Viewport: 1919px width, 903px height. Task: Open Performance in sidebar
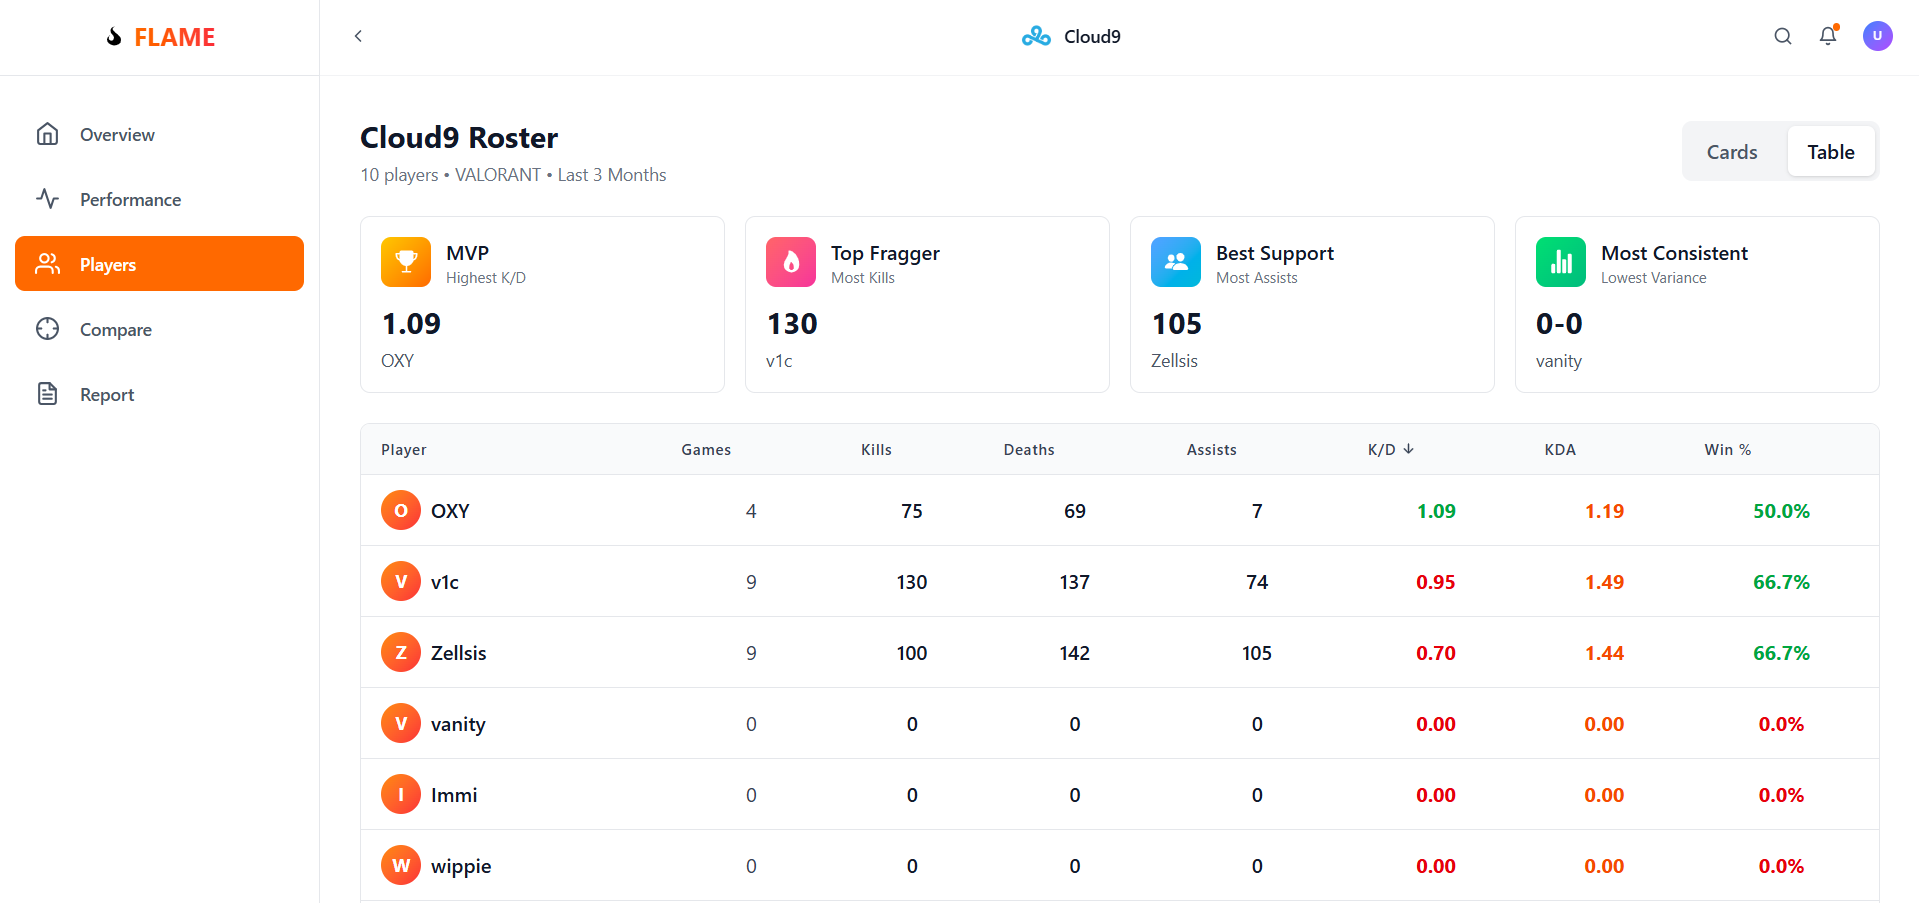(159, 199)
